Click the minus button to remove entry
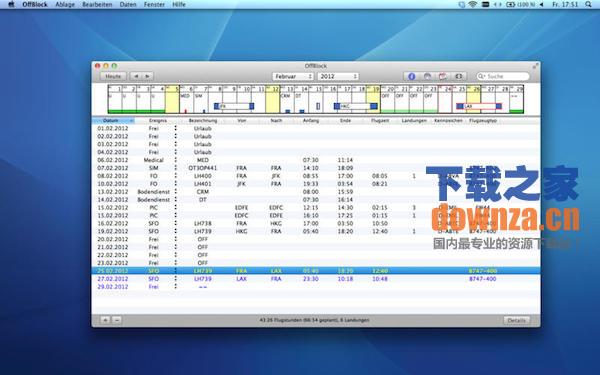This screenshot has height=375, width=600. click(117, 320)
